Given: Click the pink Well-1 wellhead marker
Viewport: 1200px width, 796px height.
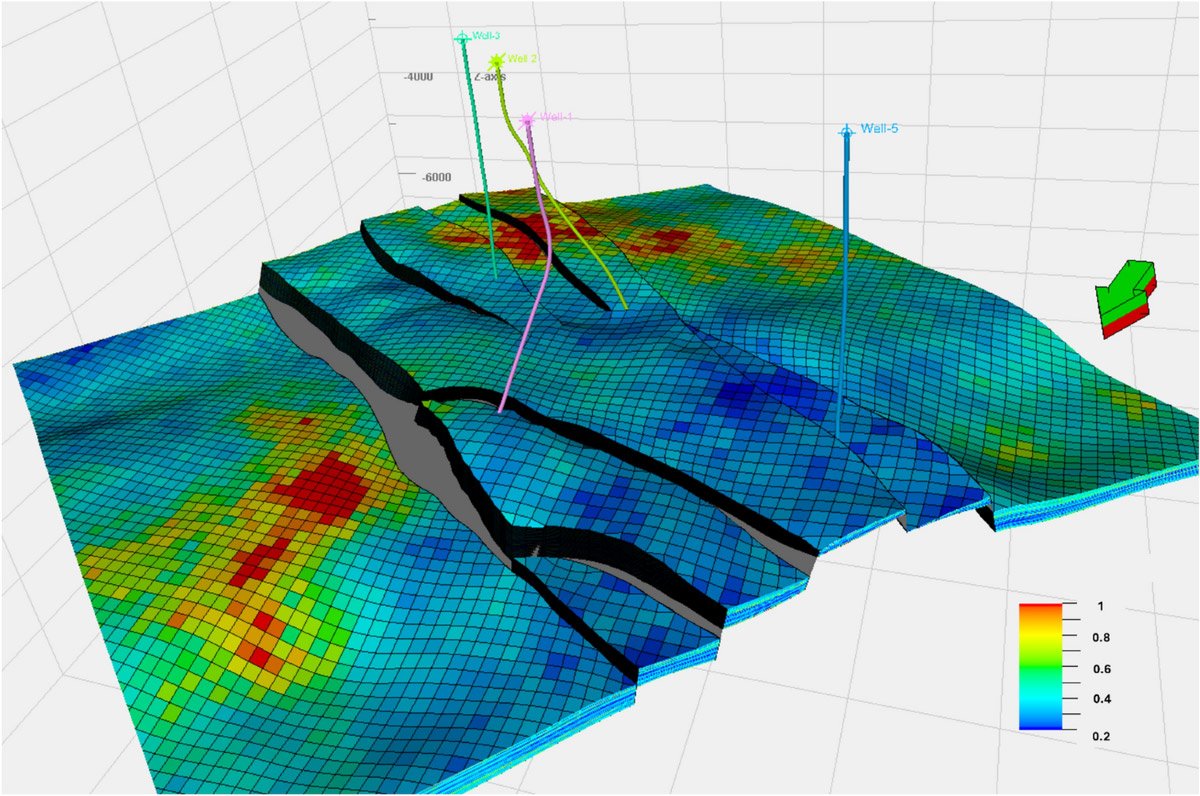Looking at the screenshot, I should 528,120.
